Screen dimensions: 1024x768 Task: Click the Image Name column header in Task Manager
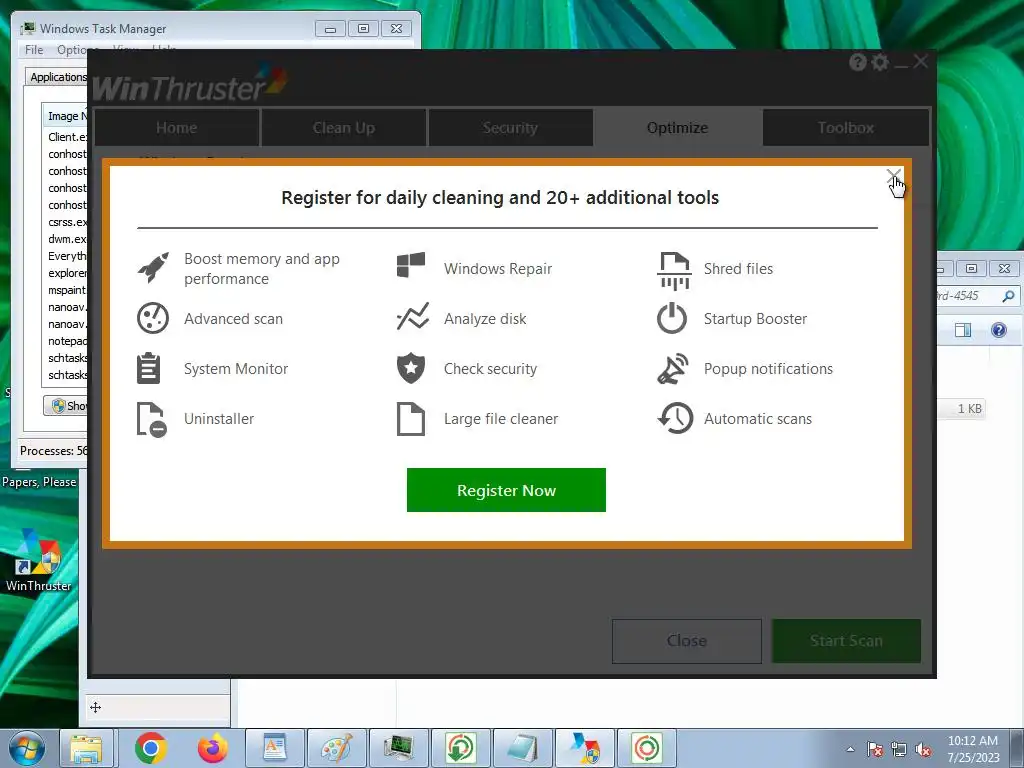coord(65,116)
